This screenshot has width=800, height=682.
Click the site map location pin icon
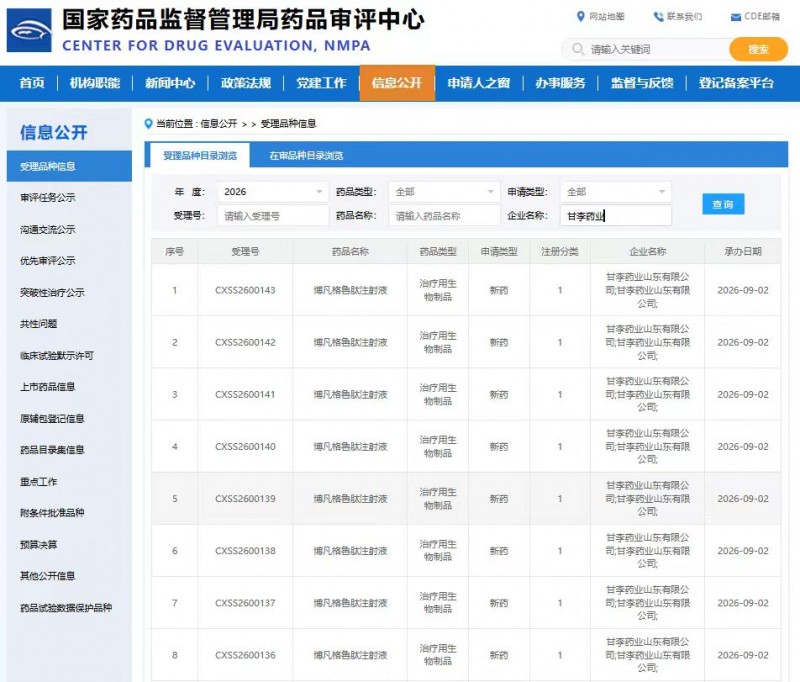(x=580, y=16)
